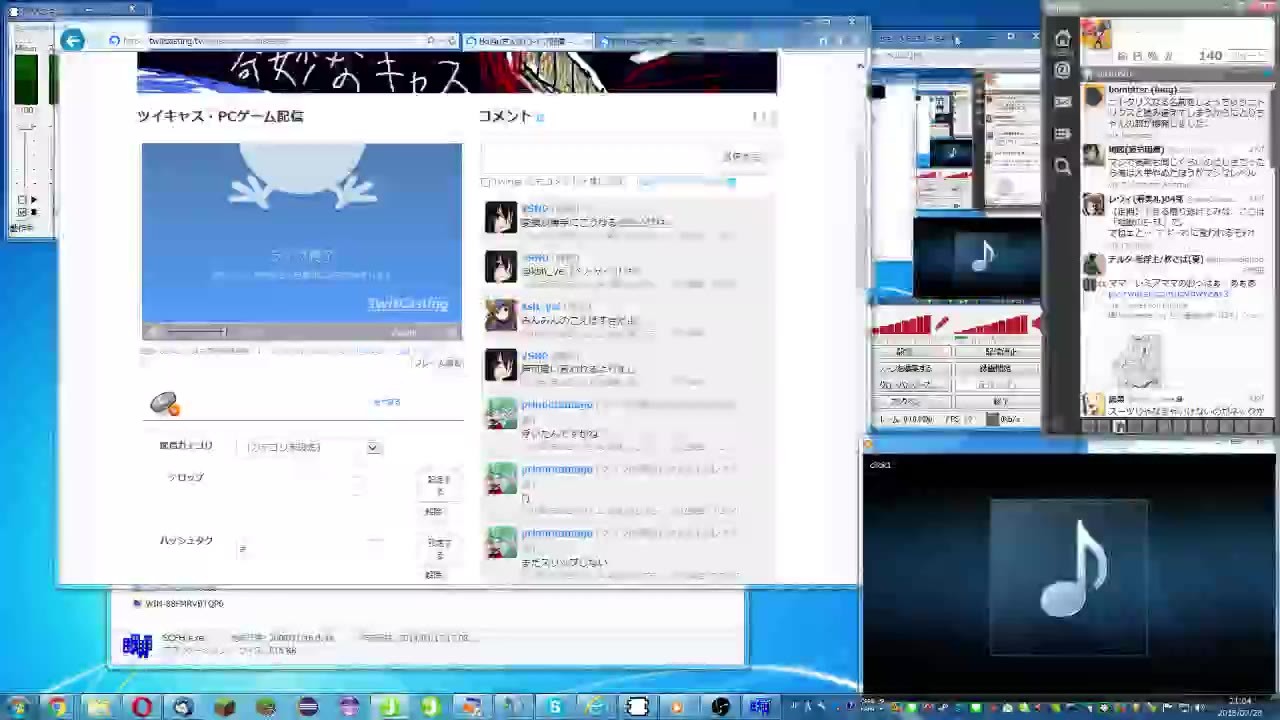
Task: Open direct messages envelope in Twitter client
Action: [1062, 102]
